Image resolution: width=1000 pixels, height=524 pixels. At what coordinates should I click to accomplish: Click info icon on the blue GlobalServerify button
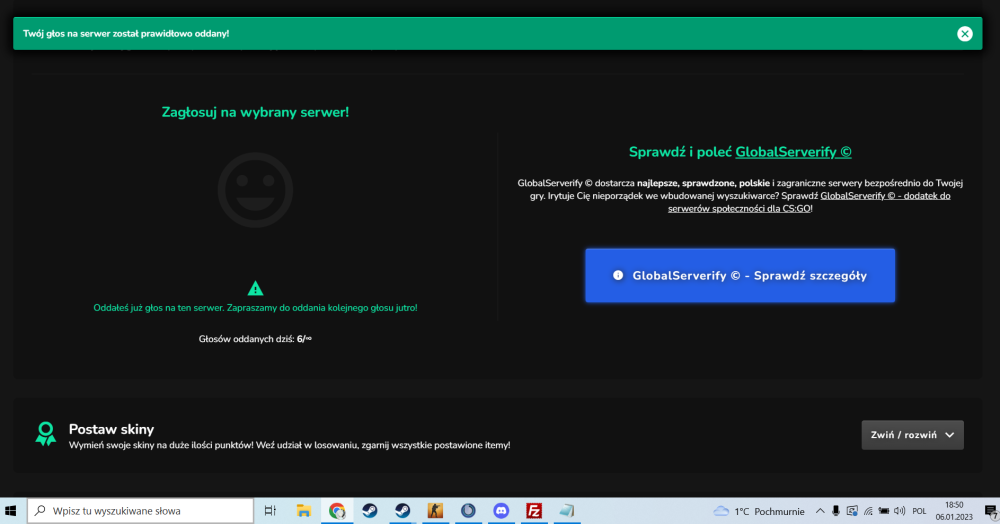617,275
